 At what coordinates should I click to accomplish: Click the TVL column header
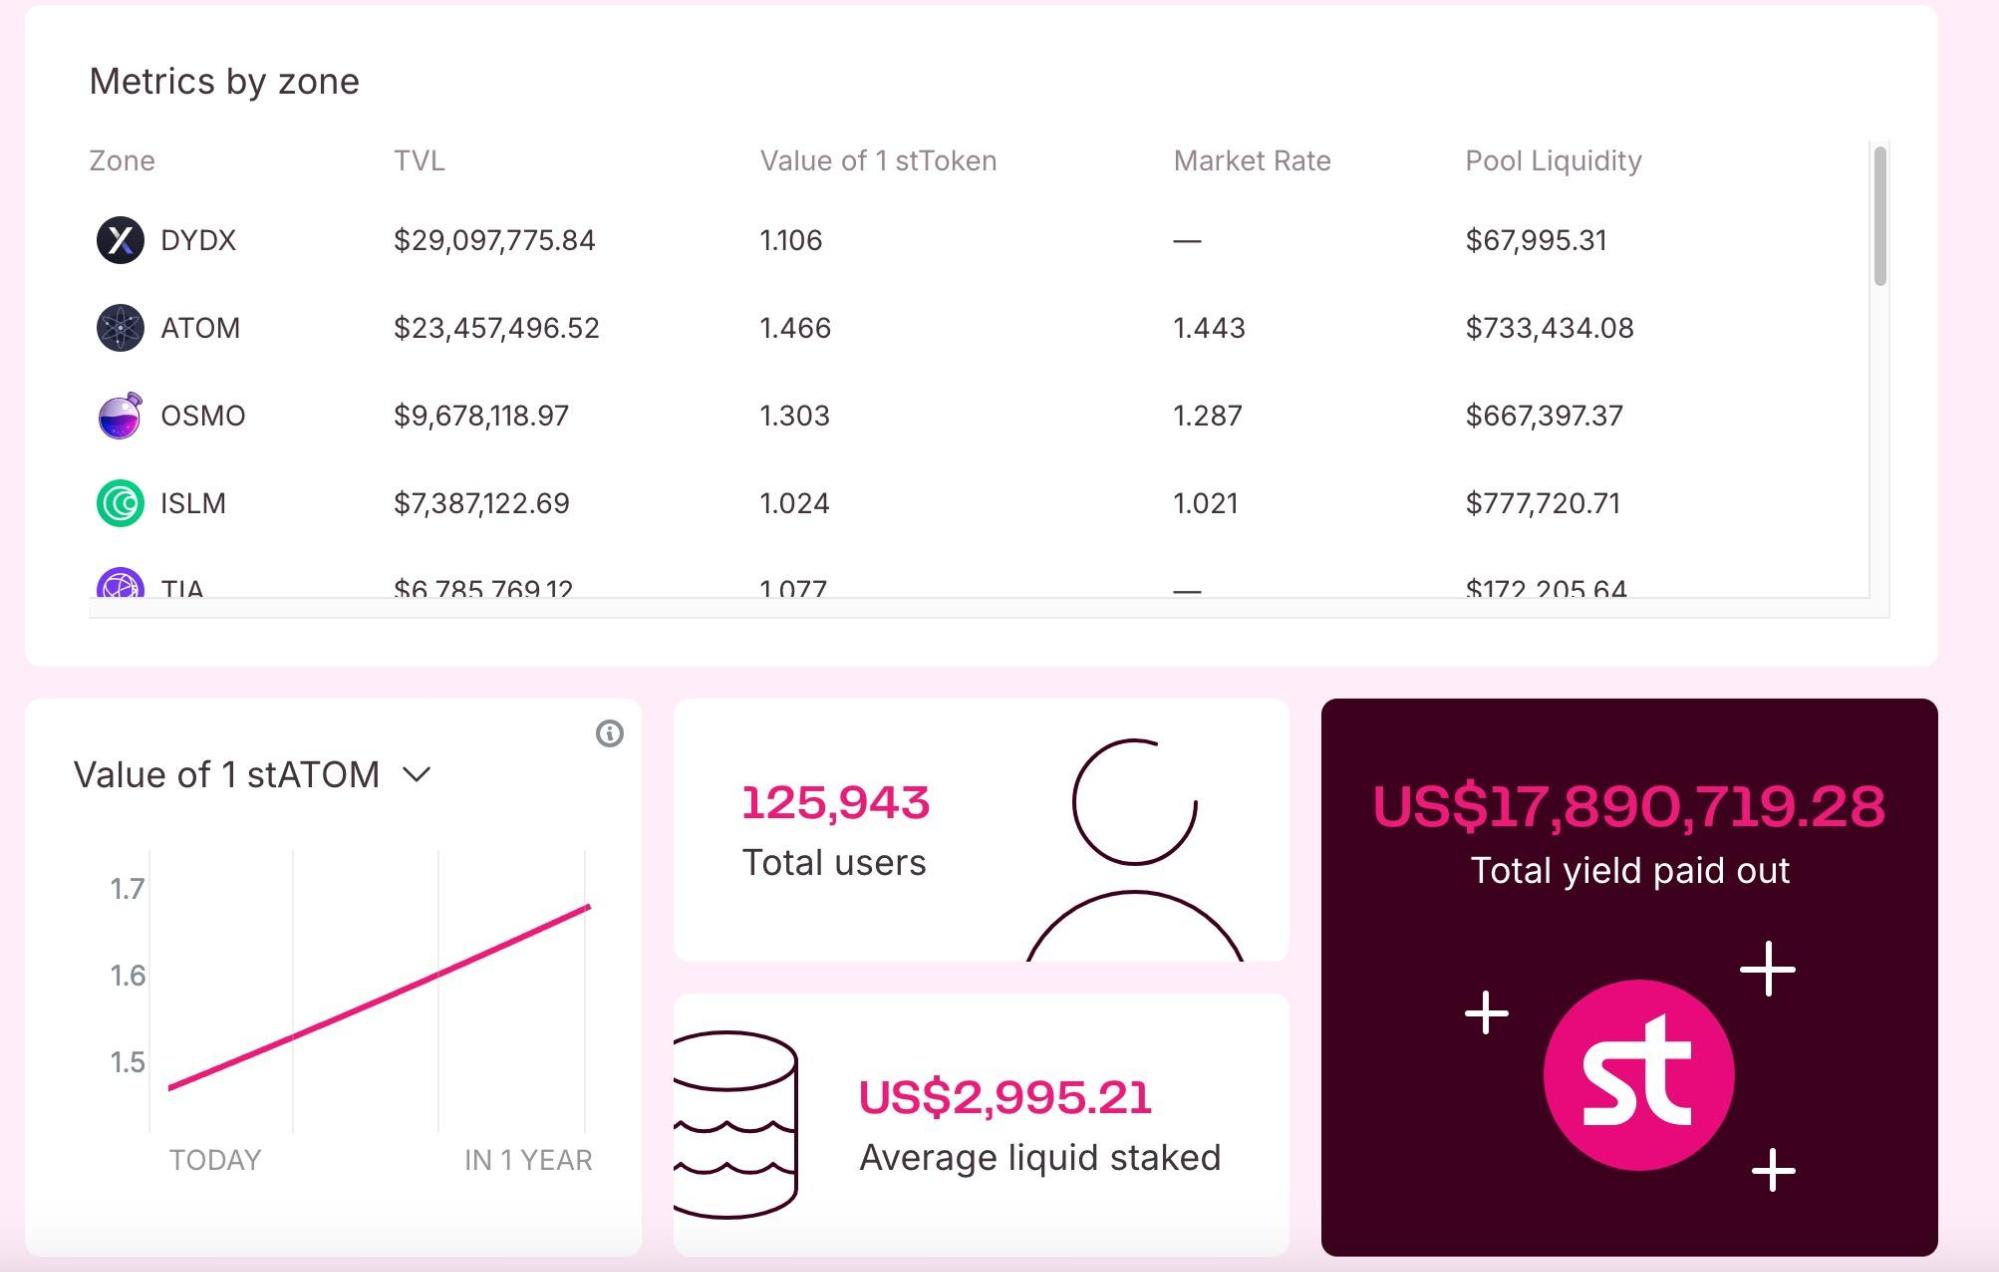click(x=419, y=161)
